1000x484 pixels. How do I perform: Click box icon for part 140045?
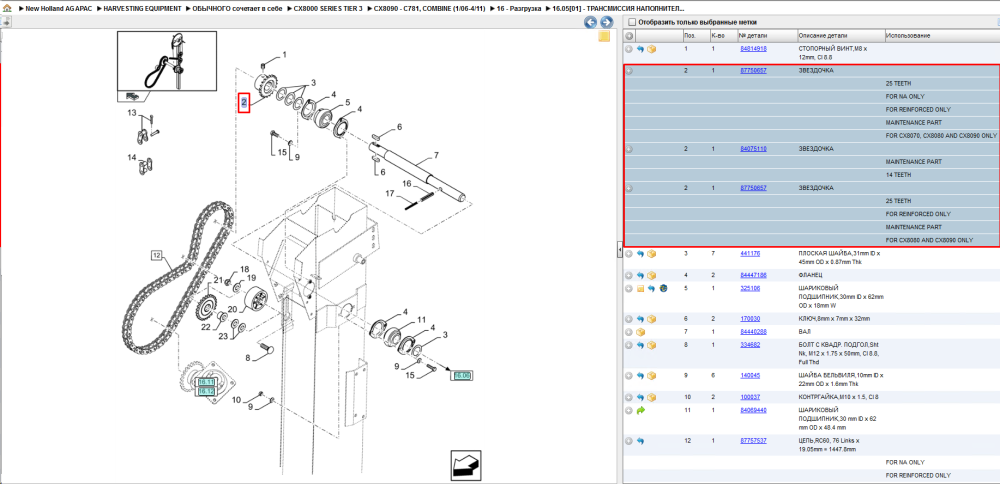[x=651, y=376]
